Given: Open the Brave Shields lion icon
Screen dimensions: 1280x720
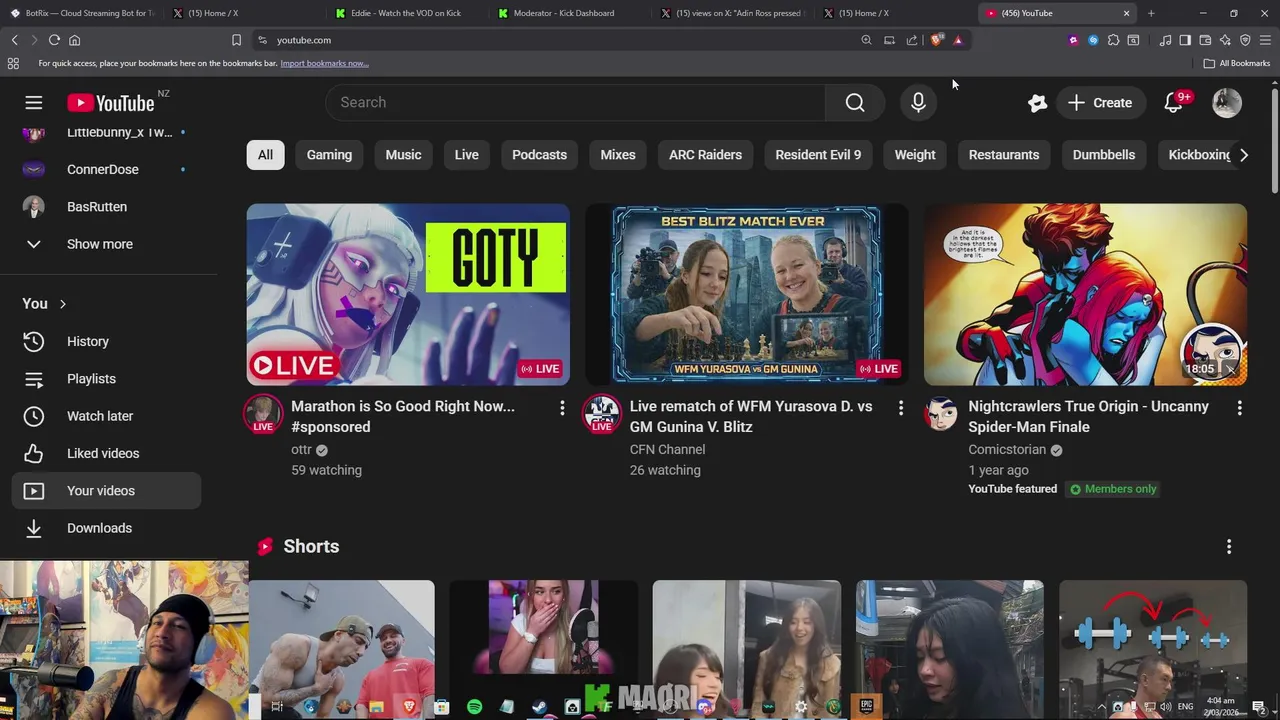Looking at the screenshot, I should [936, 40].
